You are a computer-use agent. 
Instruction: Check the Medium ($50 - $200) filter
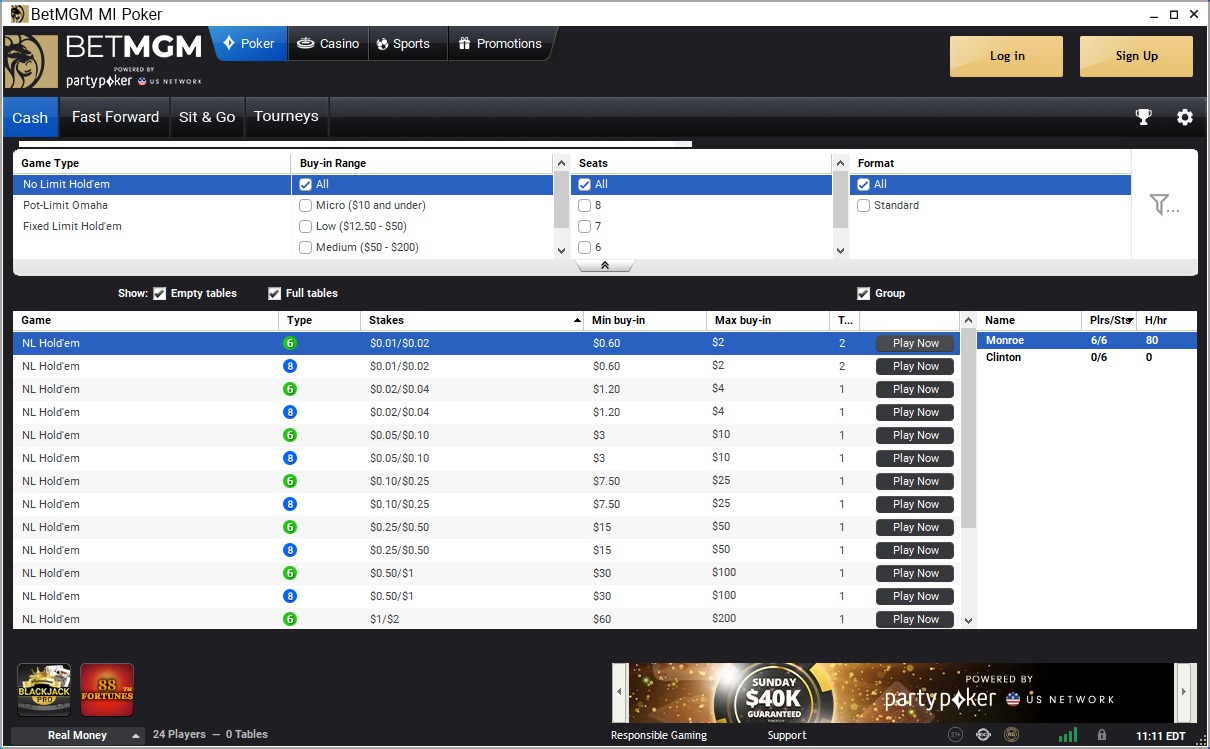[x=306, y=247]
